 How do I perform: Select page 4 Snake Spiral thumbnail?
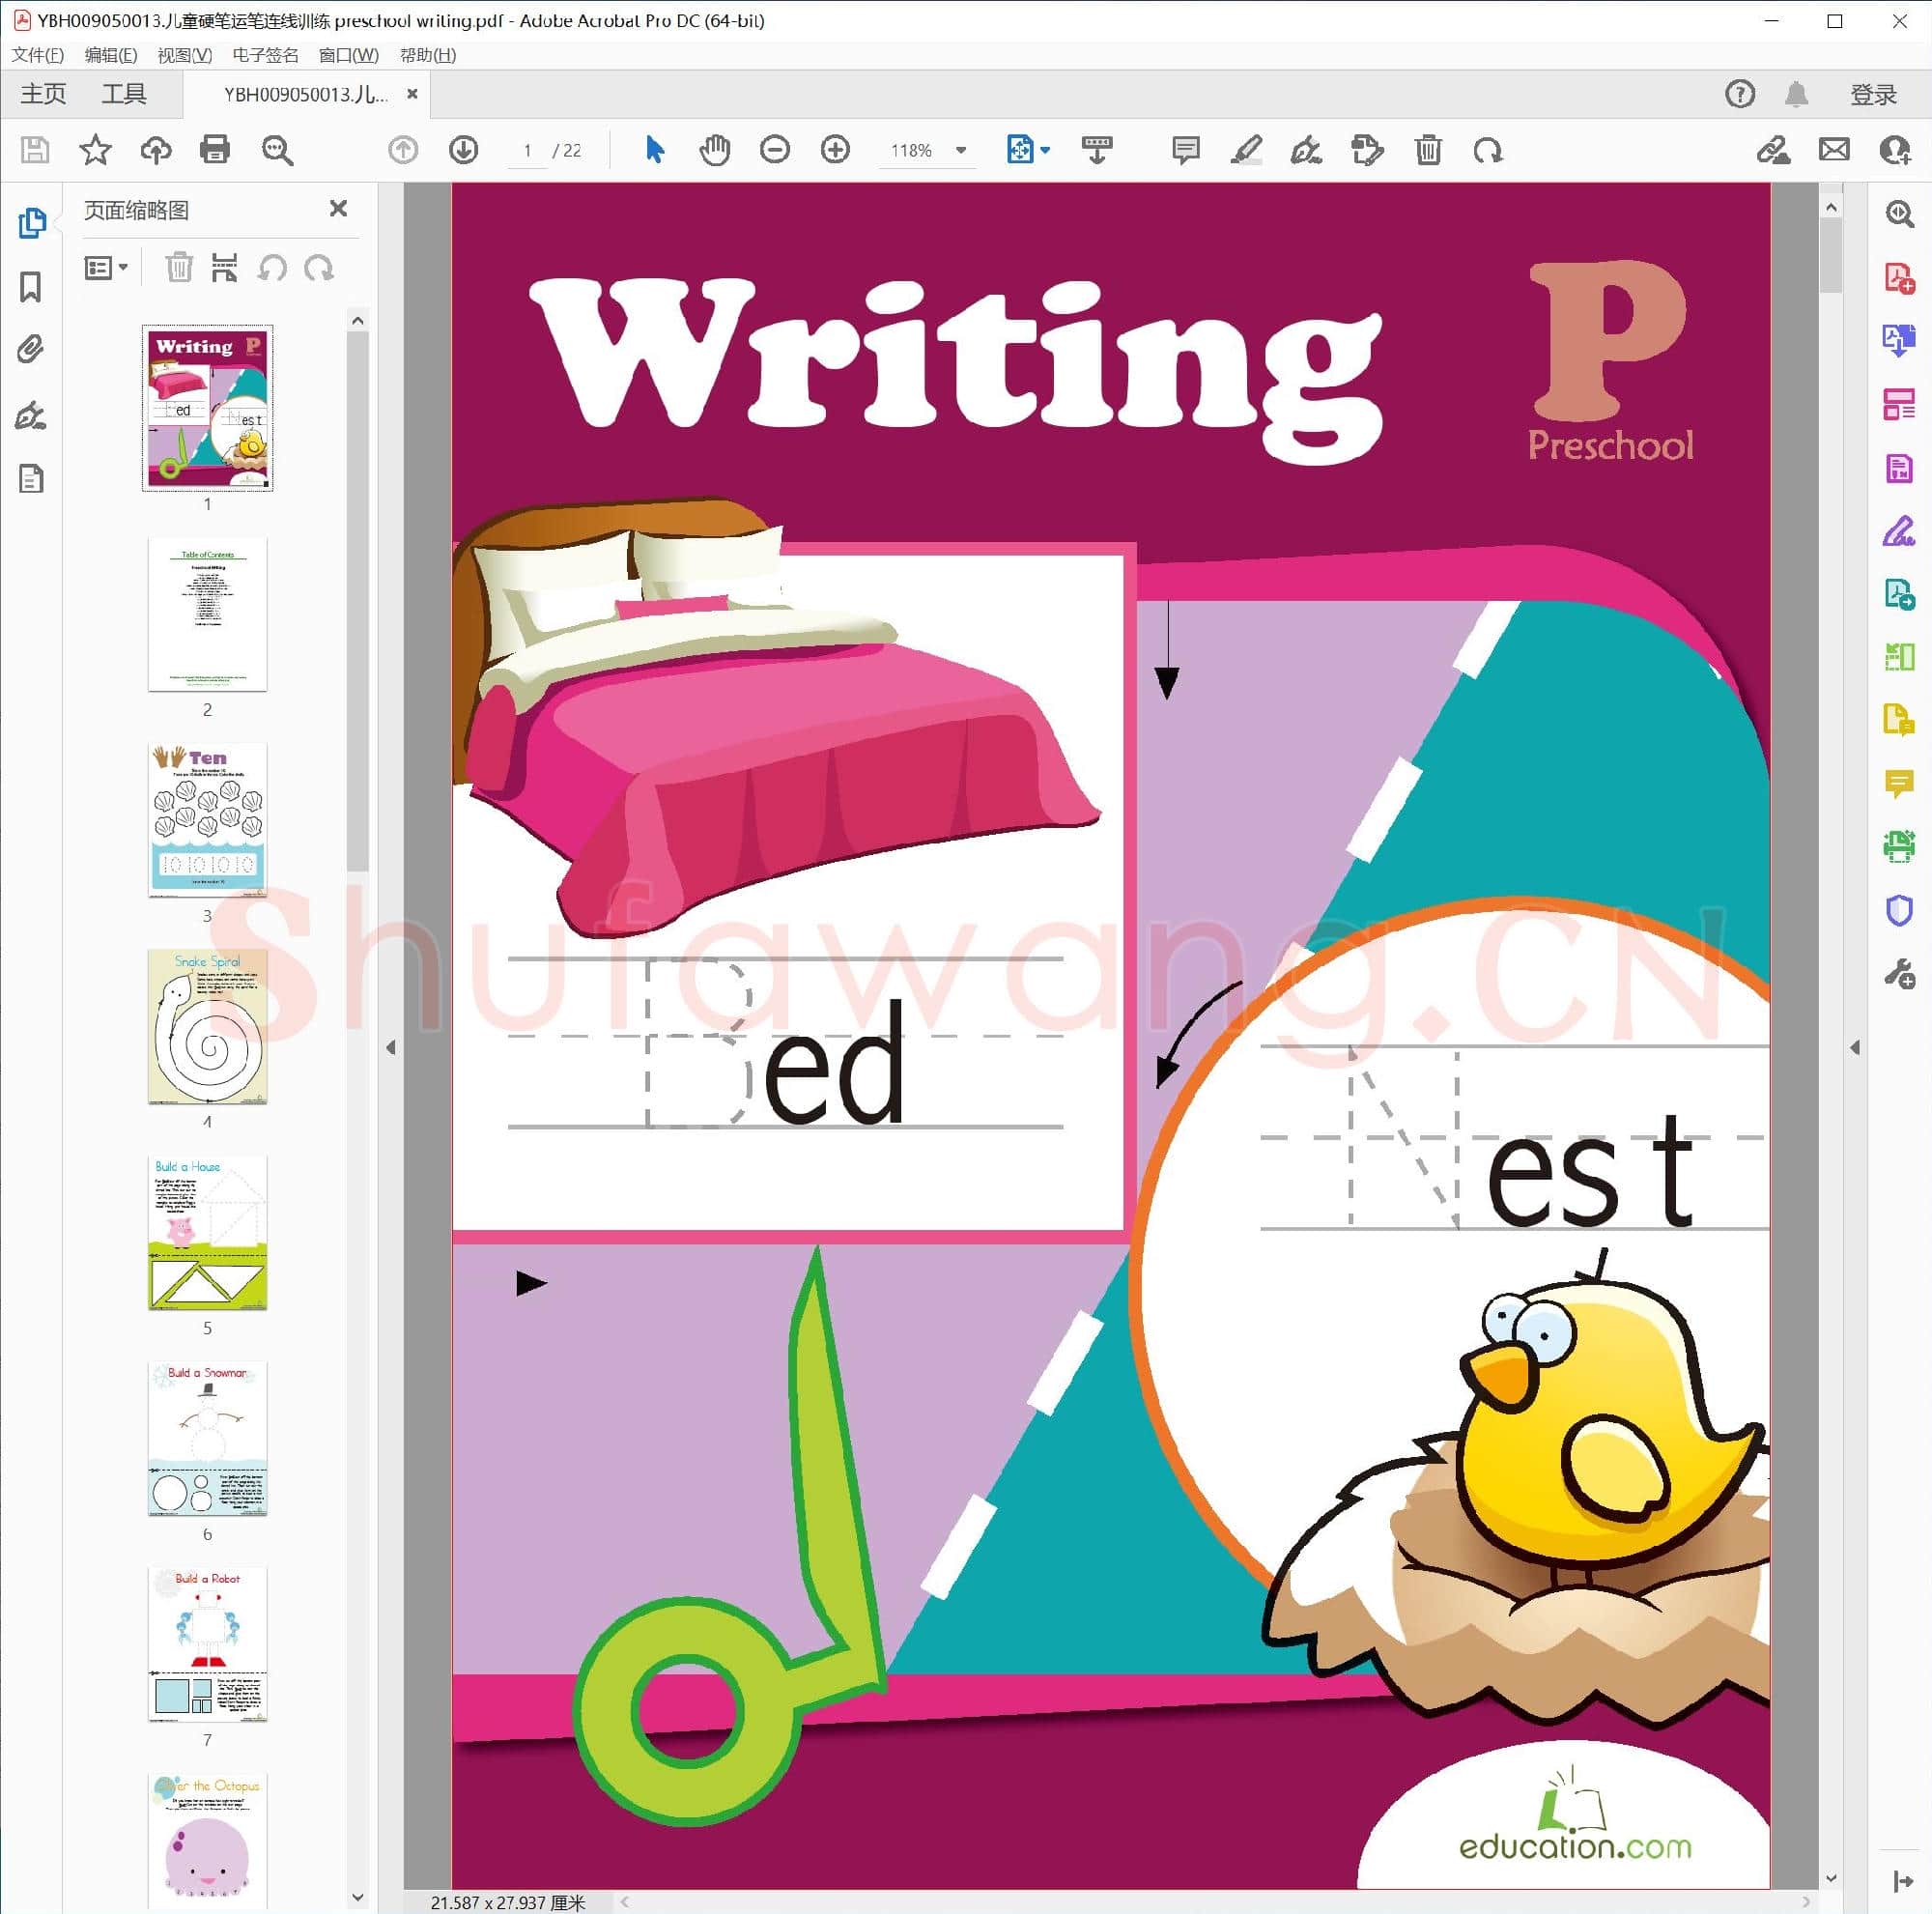207,1030
